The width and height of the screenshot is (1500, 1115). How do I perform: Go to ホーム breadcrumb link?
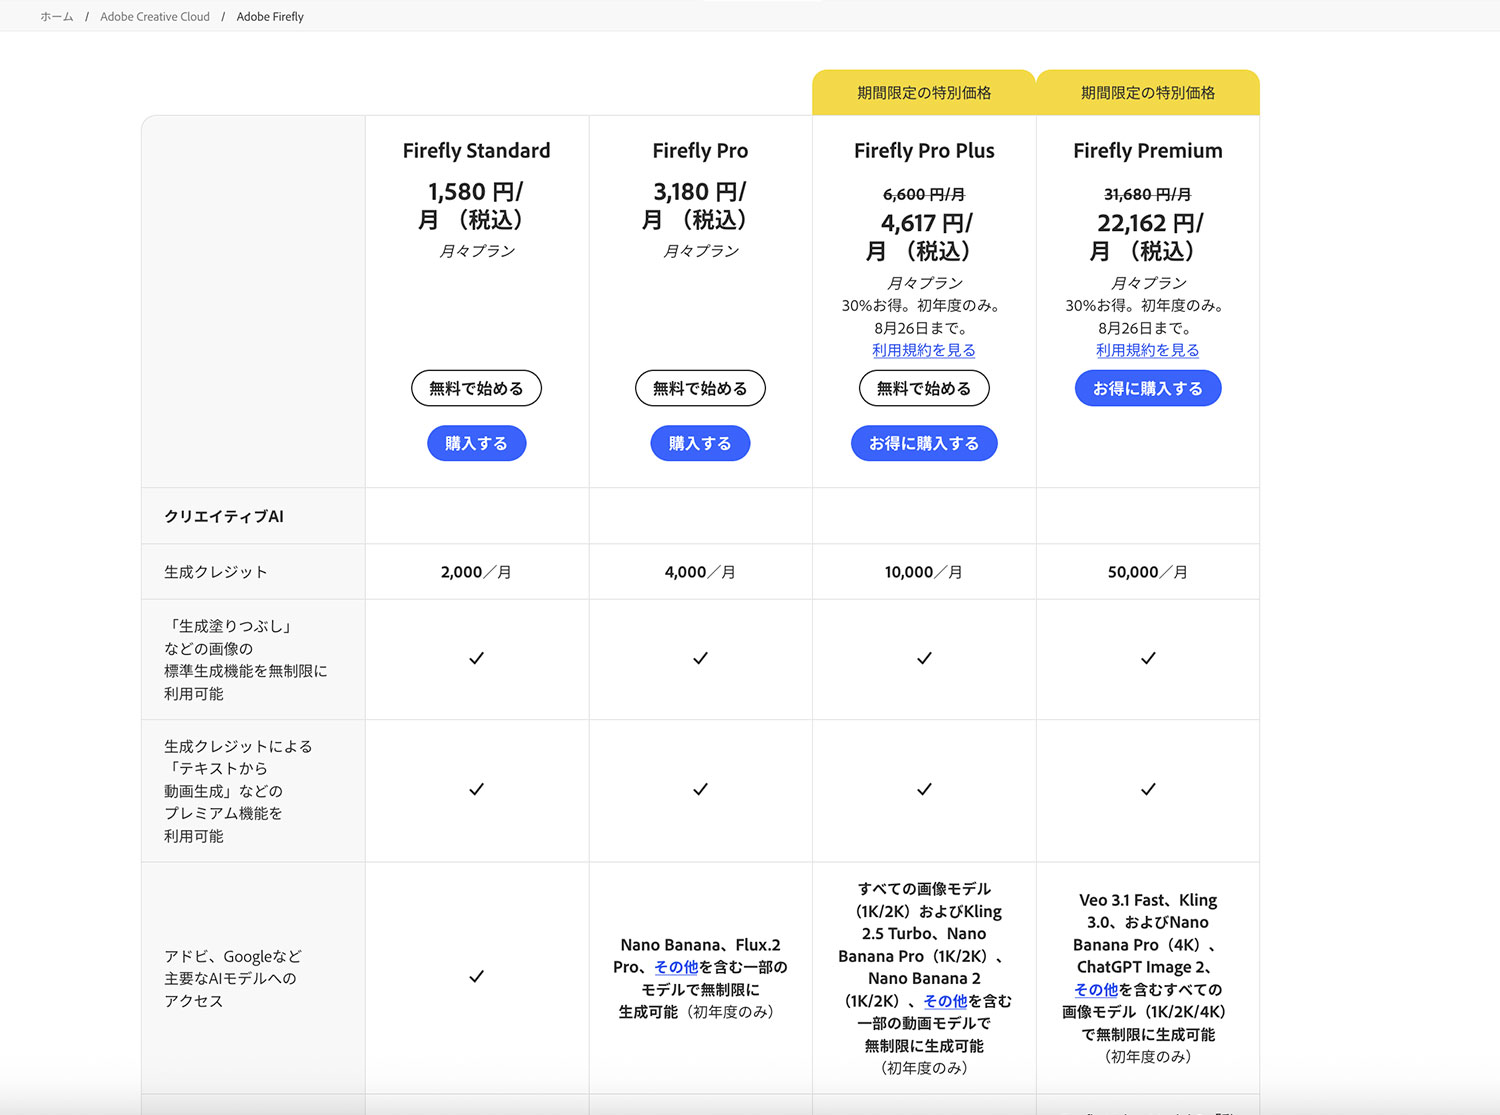(x=57, y=17)
